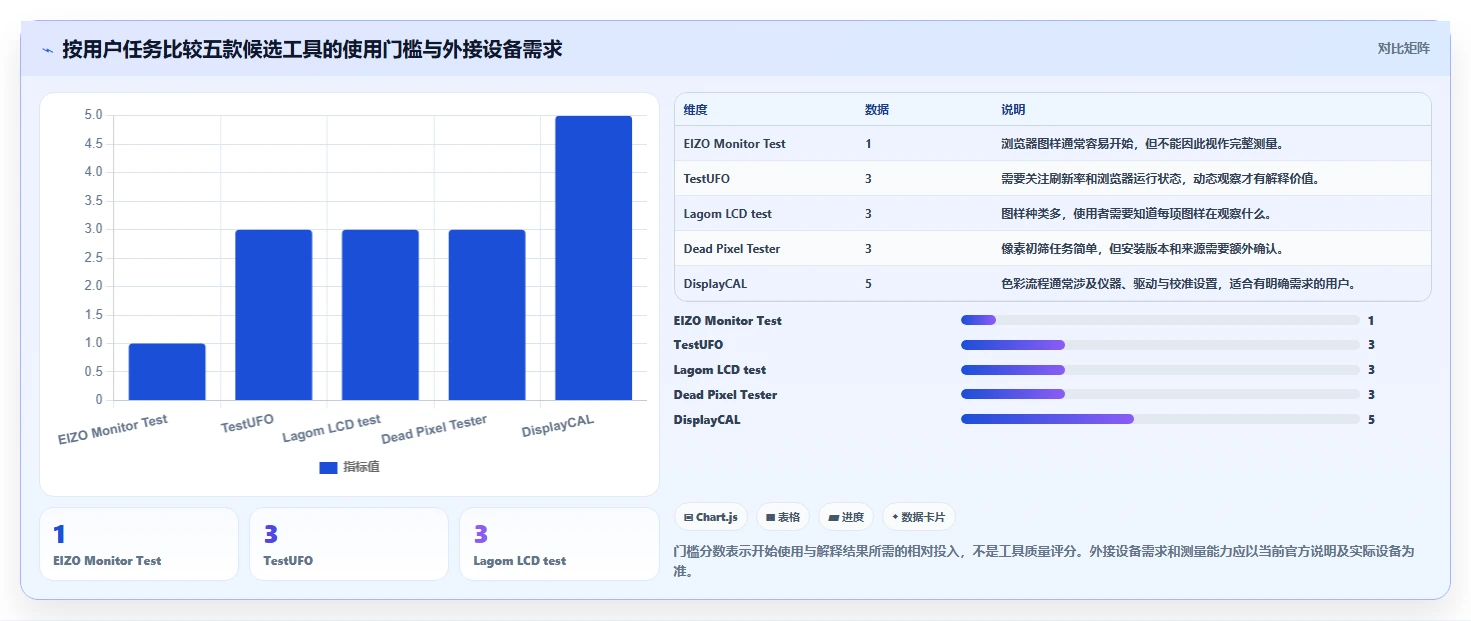Click the value 1 in the EIZO table row
The image size is (1471, 621).
868,143
